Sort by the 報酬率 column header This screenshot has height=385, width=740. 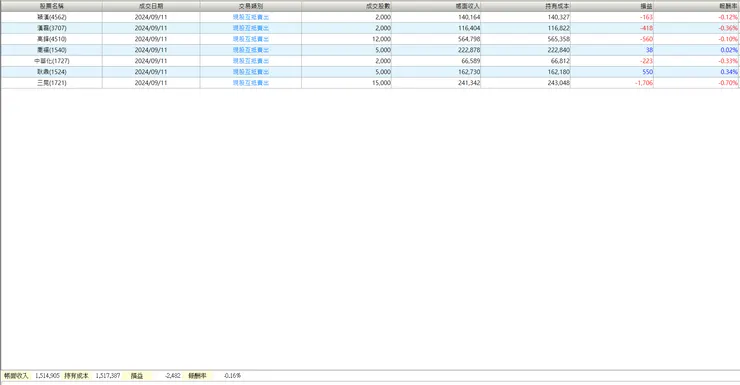click(x=697, y=6)
